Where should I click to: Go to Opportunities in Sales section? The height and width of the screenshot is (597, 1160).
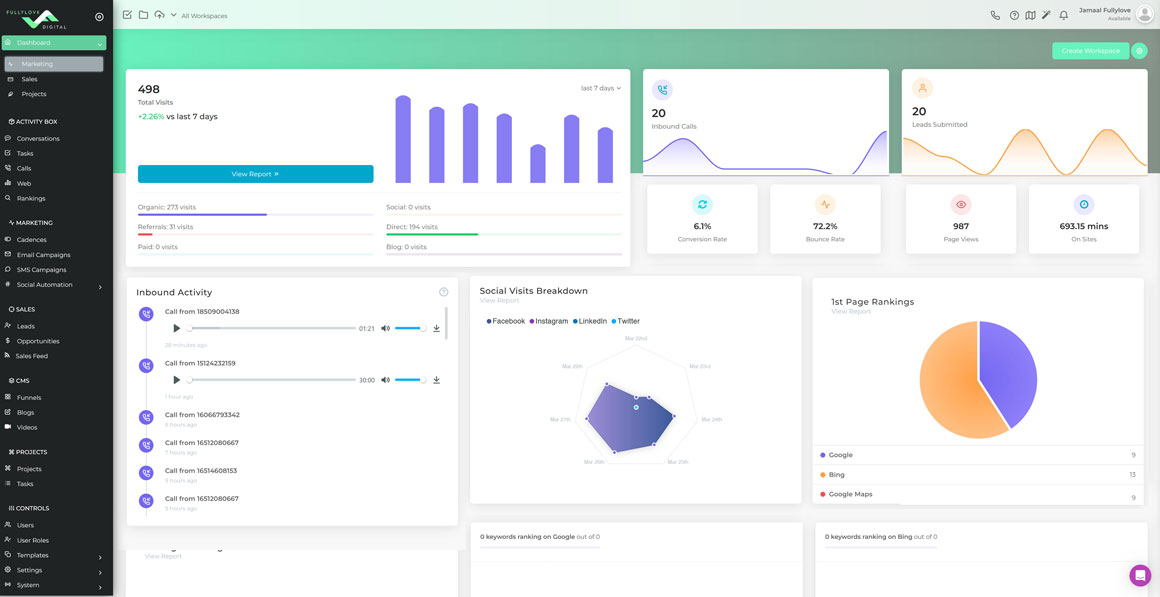(x=38, y=341)
